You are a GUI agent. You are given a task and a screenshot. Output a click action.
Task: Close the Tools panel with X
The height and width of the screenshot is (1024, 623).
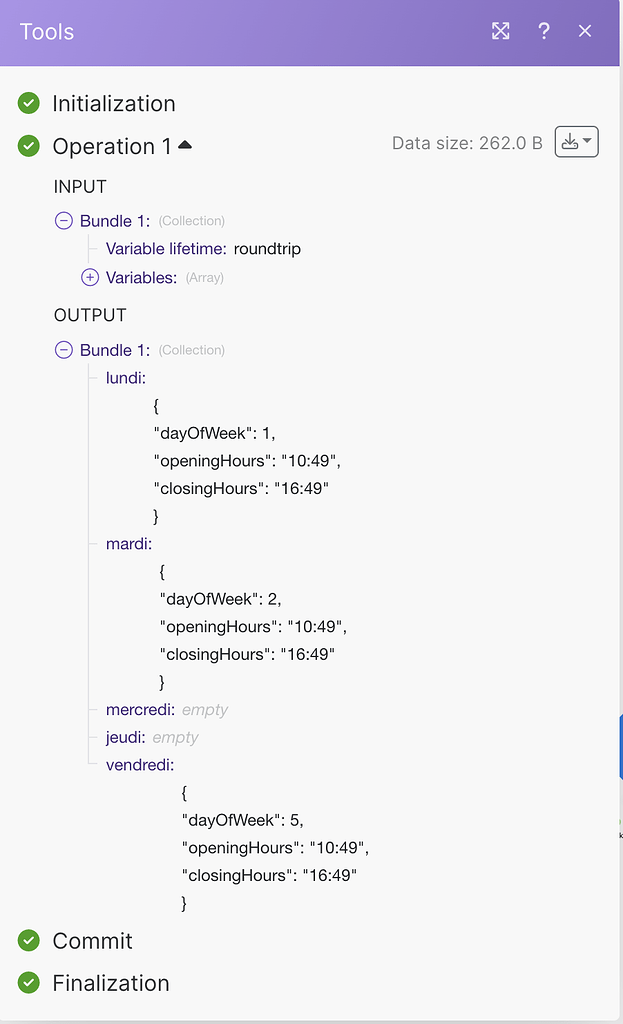585,31
